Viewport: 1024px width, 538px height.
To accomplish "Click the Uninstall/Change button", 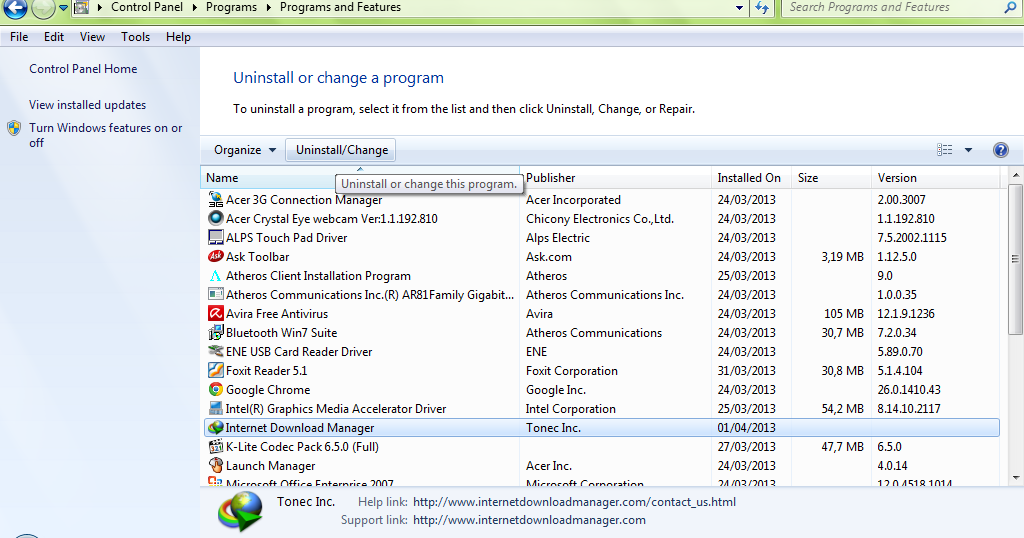I will [x=342, y=150].
